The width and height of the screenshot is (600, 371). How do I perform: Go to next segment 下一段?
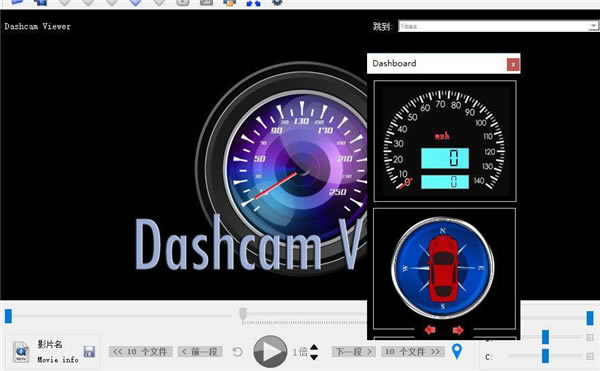tap(354, 351)
